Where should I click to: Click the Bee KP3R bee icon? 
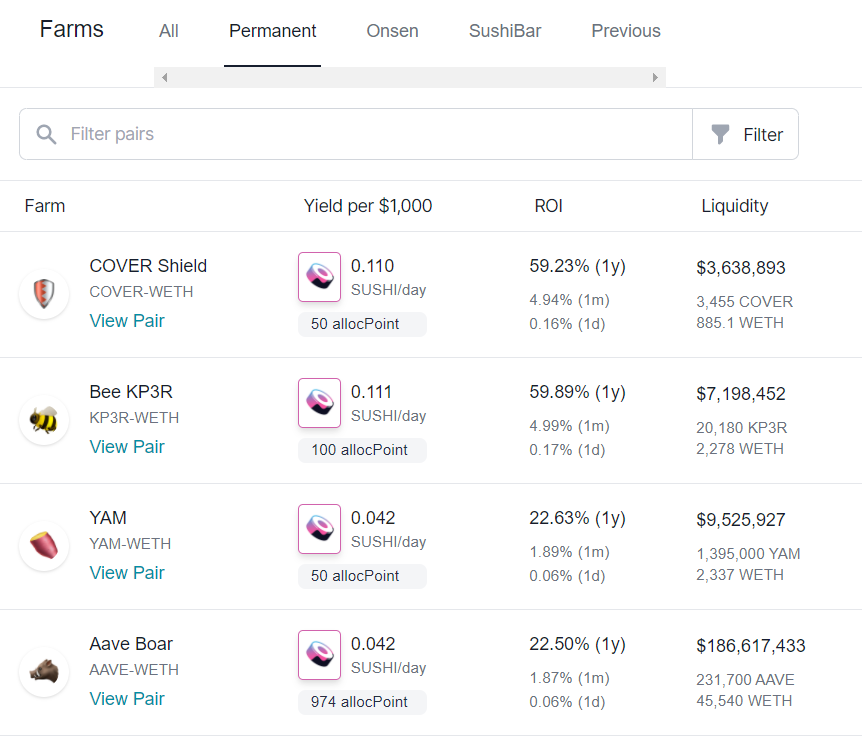pyautogui.click(x=44, y=420)
